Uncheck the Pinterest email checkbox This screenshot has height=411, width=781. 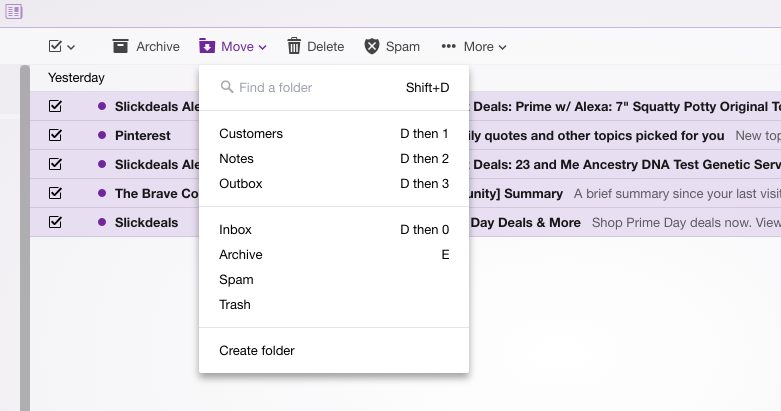click(x=55, y=135)
